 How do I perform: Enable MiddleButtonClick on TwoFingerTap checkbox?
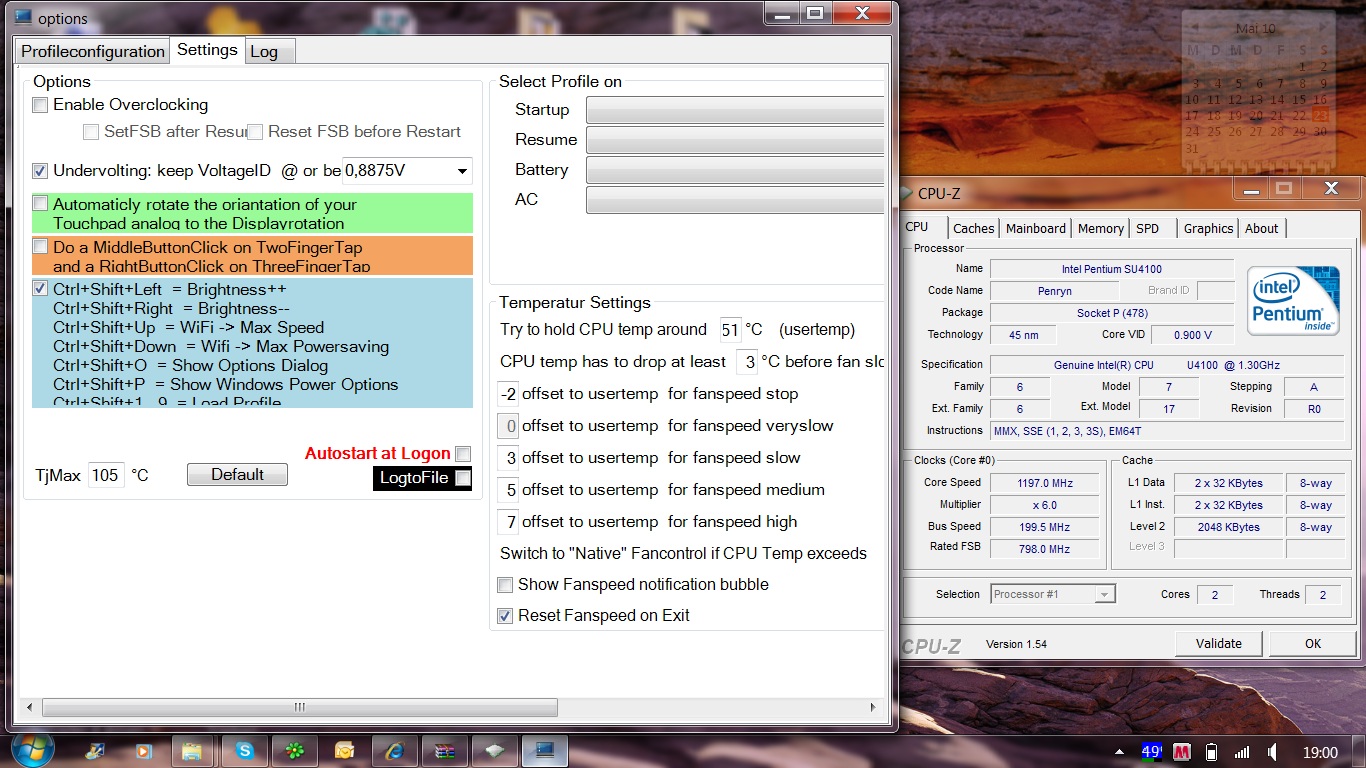click(40, 246)
